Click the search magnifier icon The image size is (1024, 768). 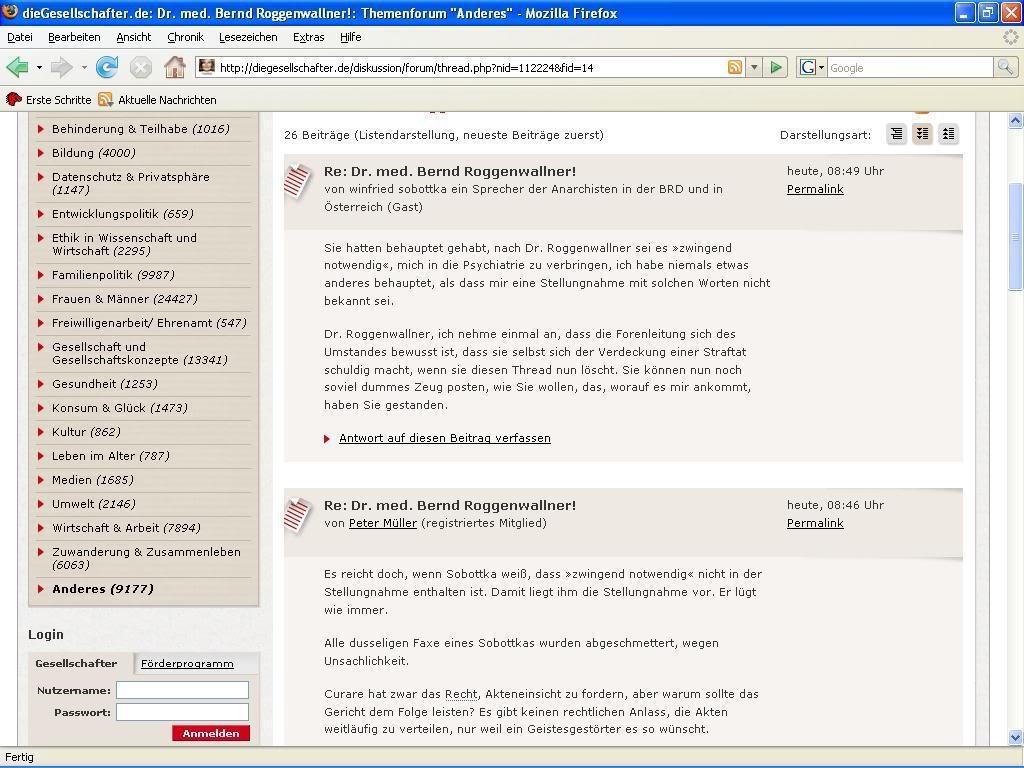tap(1005, 68)
